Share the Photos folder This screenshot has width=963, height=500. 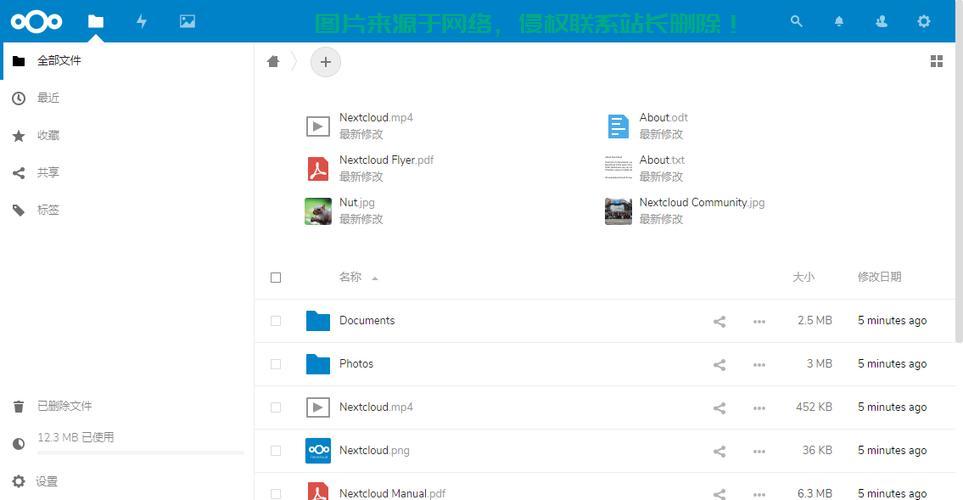click(x=719, y=365)
